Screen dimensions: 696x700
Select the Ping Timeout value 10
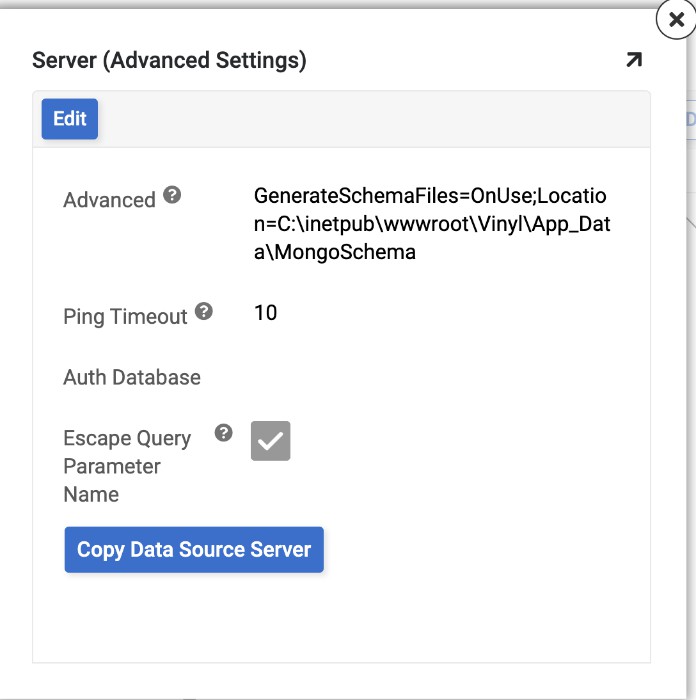coord(265,313)
